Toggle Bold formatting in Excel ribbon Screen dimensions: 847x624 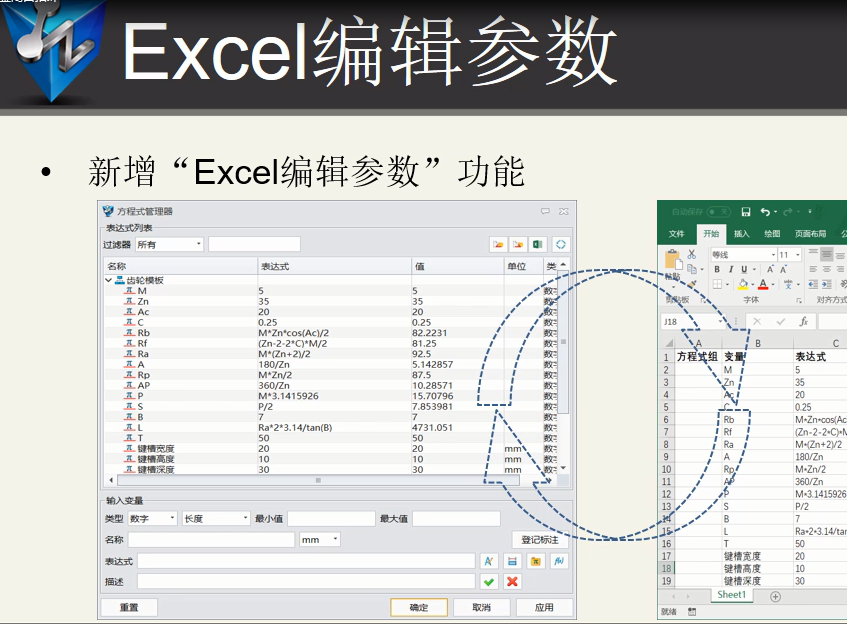pos(716,270)
